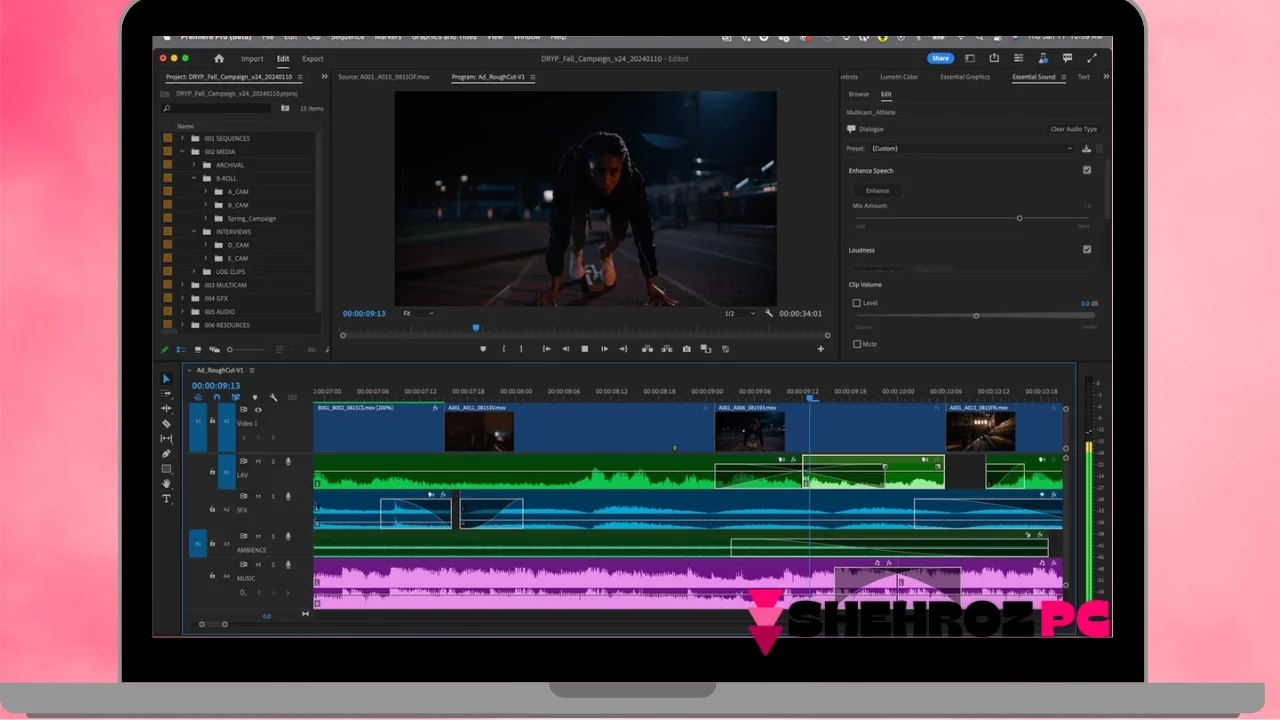Switch Project panel to icon view
Screen dimensions: 1280x720
tap(198, 350)
